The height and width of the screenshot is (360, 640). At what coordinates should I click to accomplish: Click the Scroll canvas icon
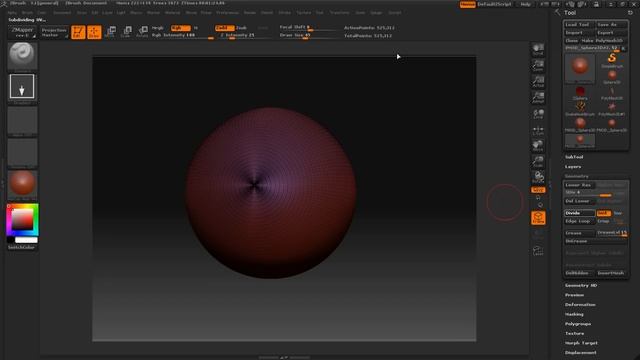click(538, 50)
